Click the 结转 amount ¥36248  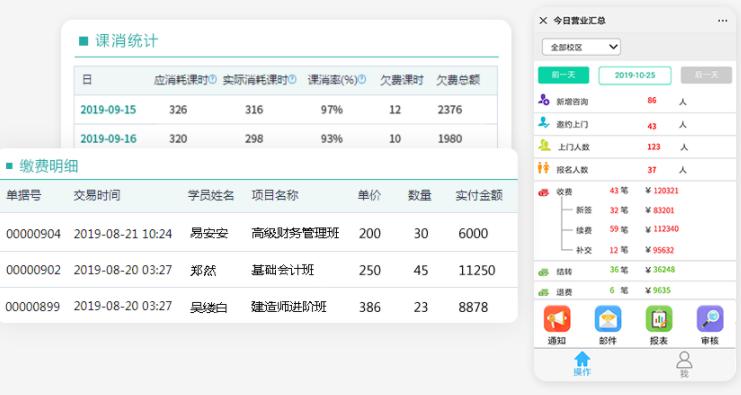pyautogui.click(x=660, y=270)
